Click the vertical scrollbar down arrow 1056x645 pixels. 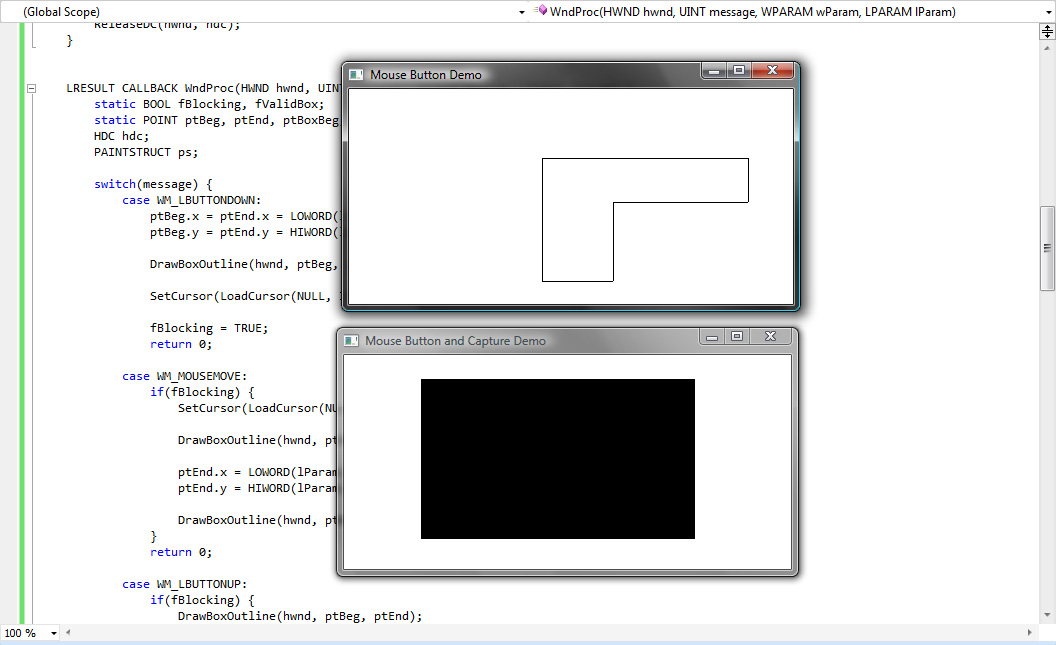point(1047,615)
